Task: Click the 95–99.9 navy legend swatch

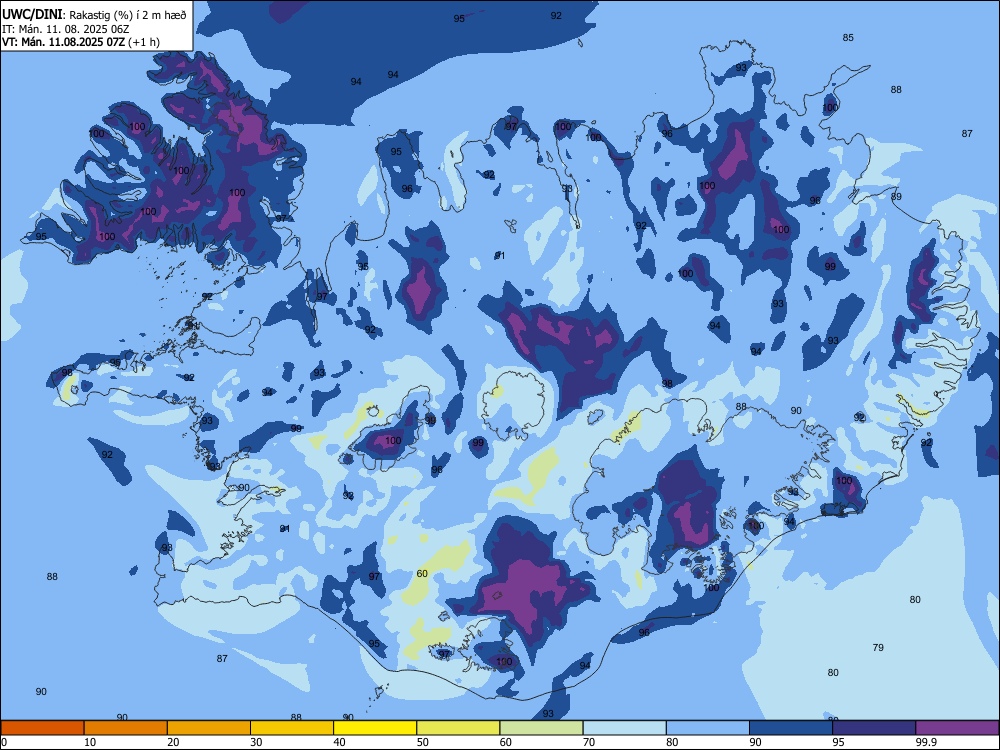Action: tap(874, 728)
